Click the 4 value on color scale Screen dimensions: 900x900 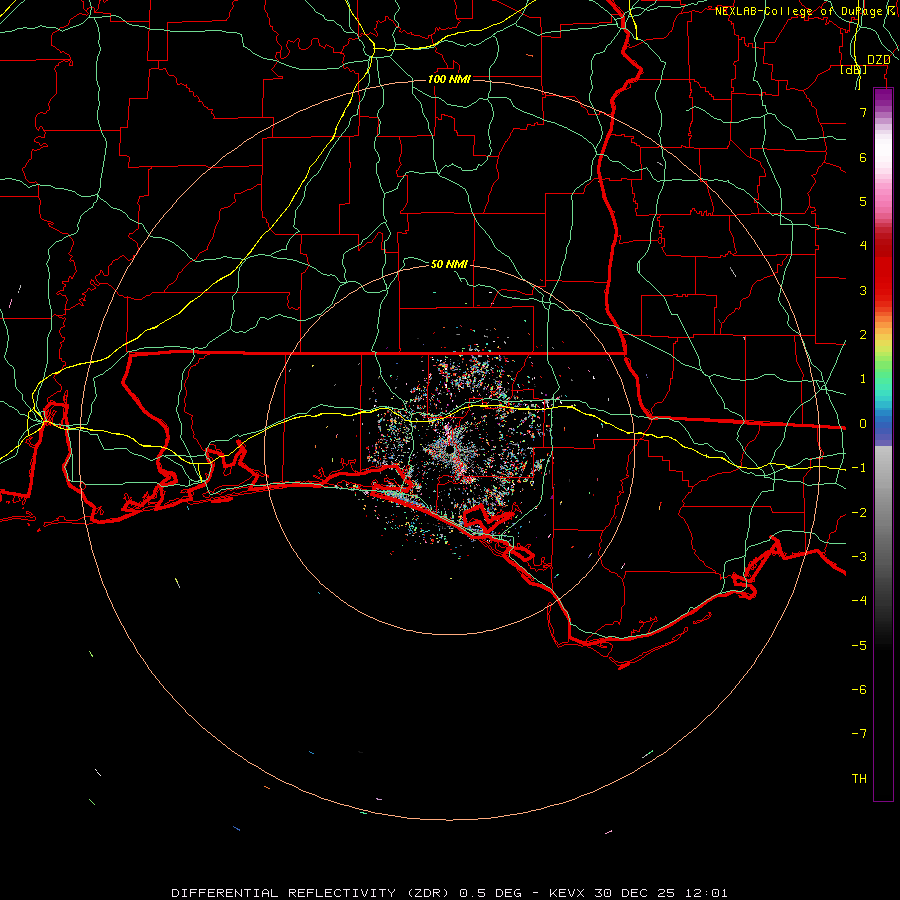point(863,246)
